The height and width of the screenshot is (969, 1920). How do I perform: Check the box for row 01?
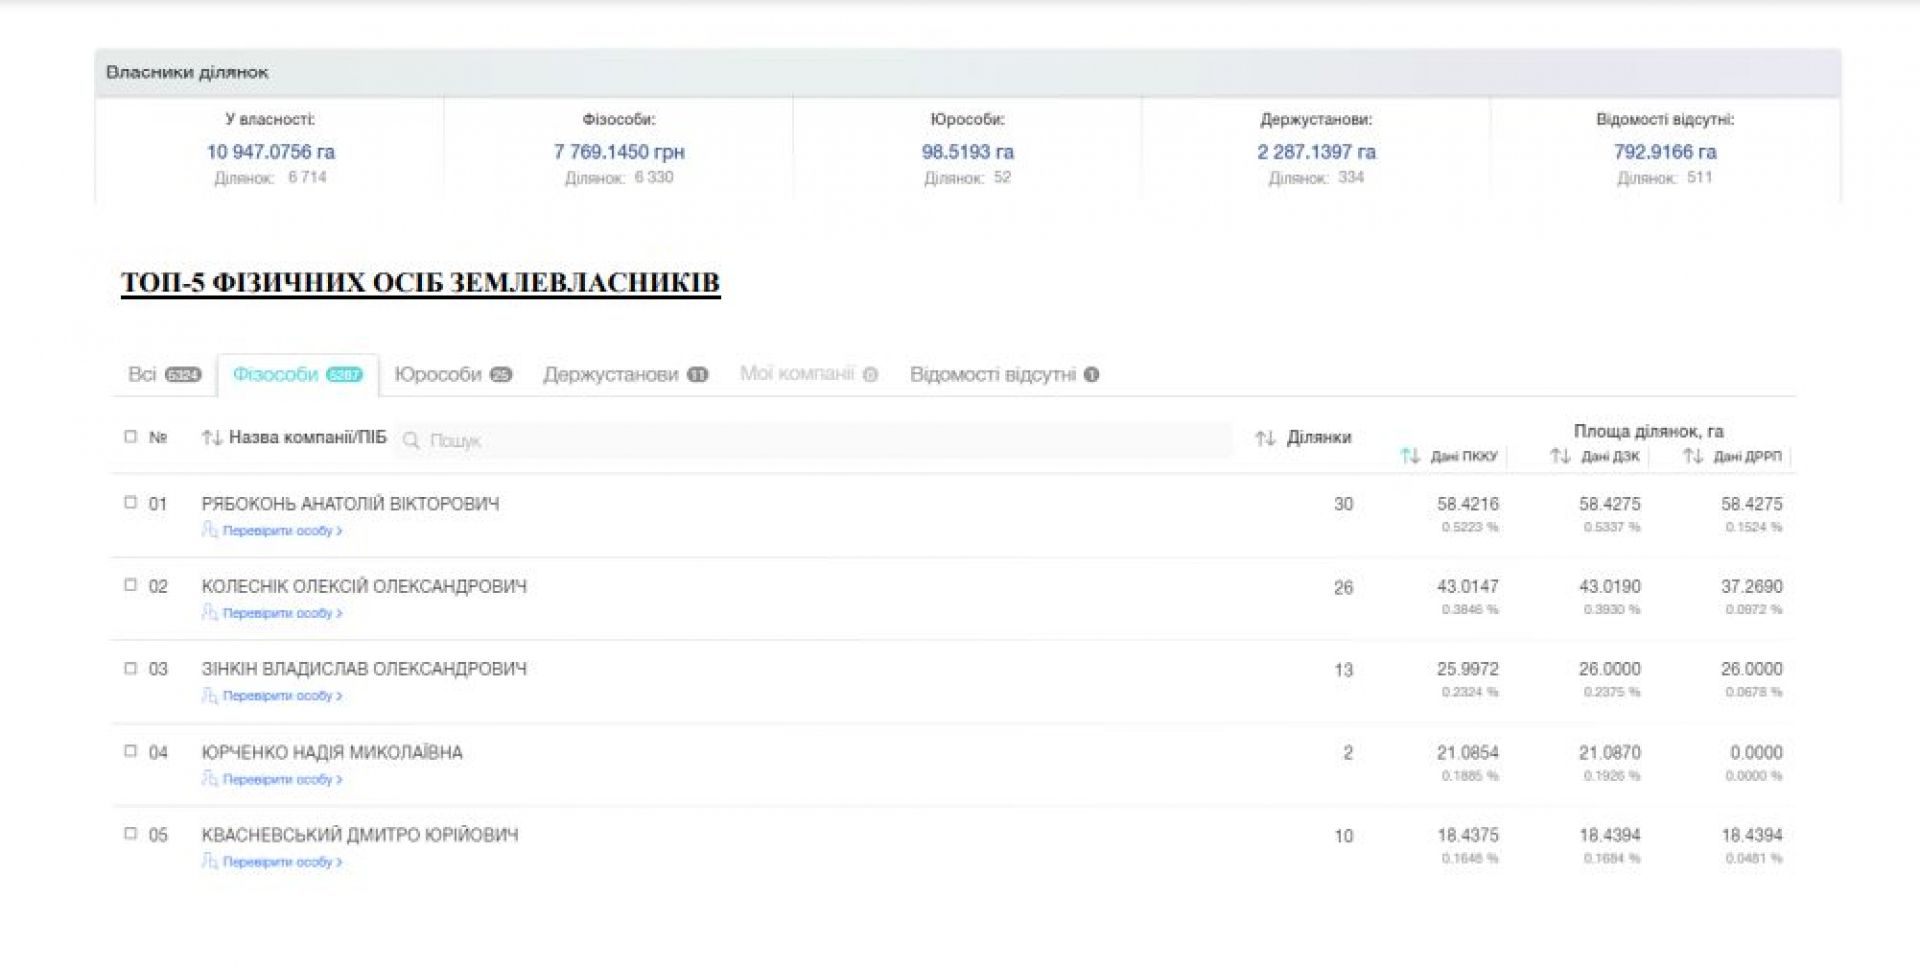point(130,503)
